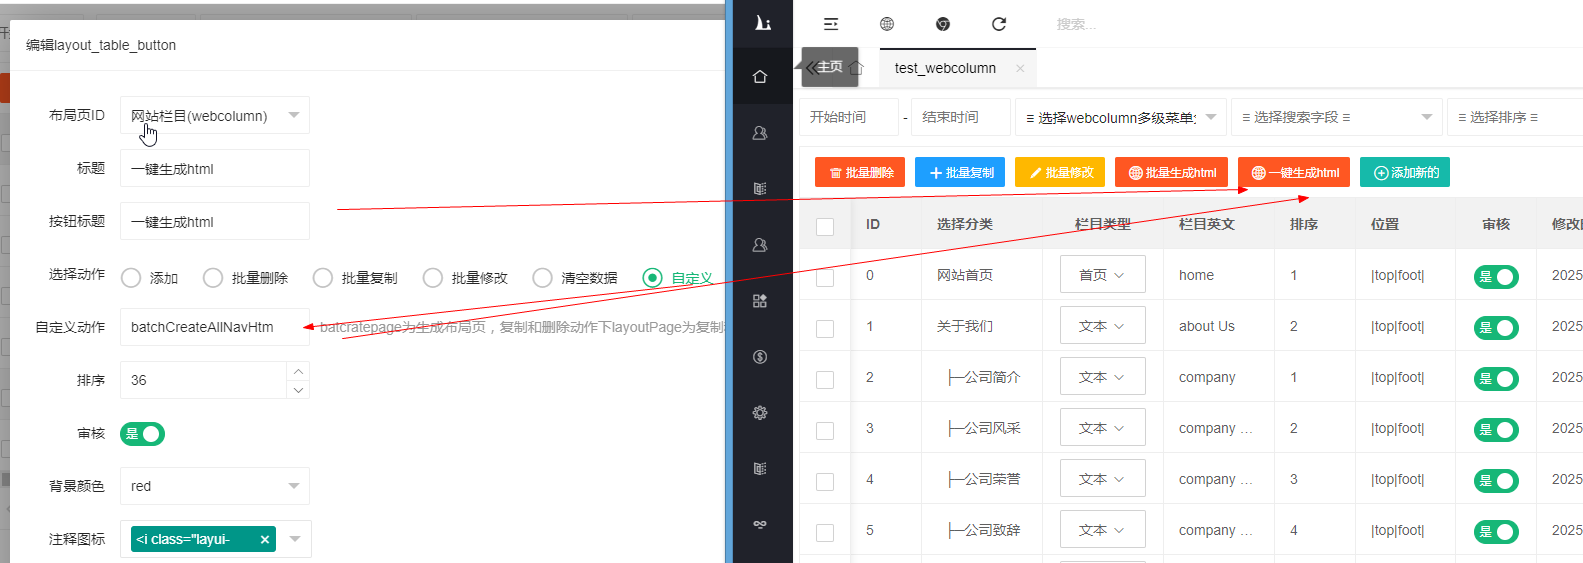1583x563 pixels.
Task: Click the infinity icon at sidebar bottom
Action: click(x=760, y=524)
